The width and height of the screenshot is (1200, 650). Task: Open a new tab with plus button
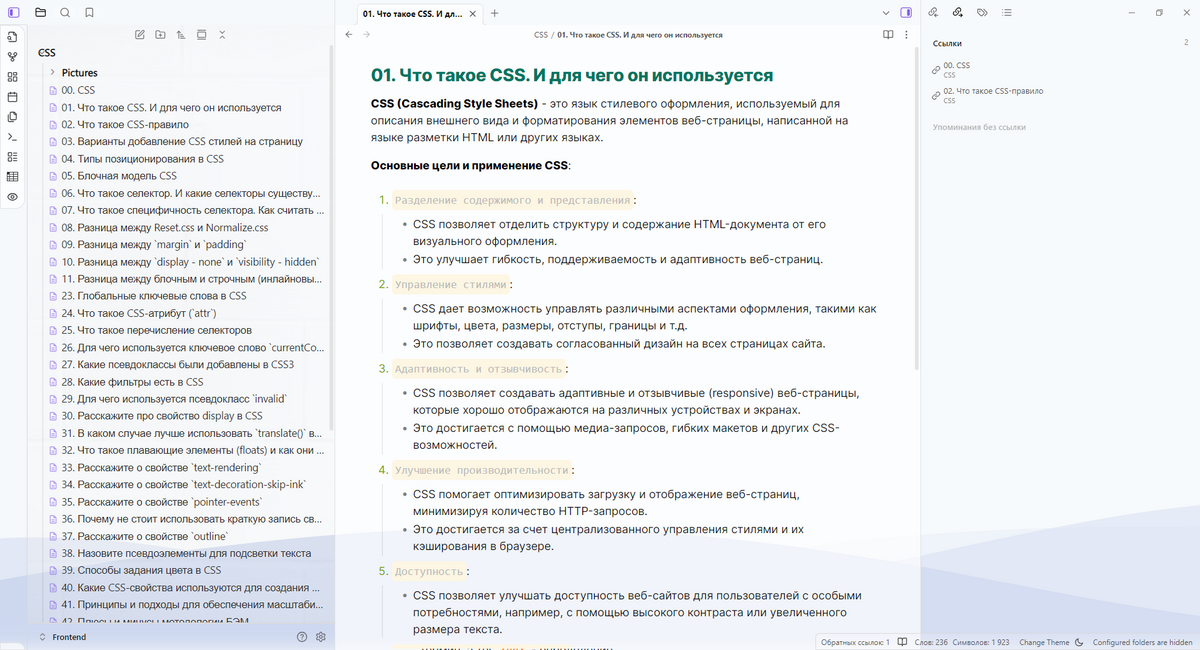click(x=494, y=13)
